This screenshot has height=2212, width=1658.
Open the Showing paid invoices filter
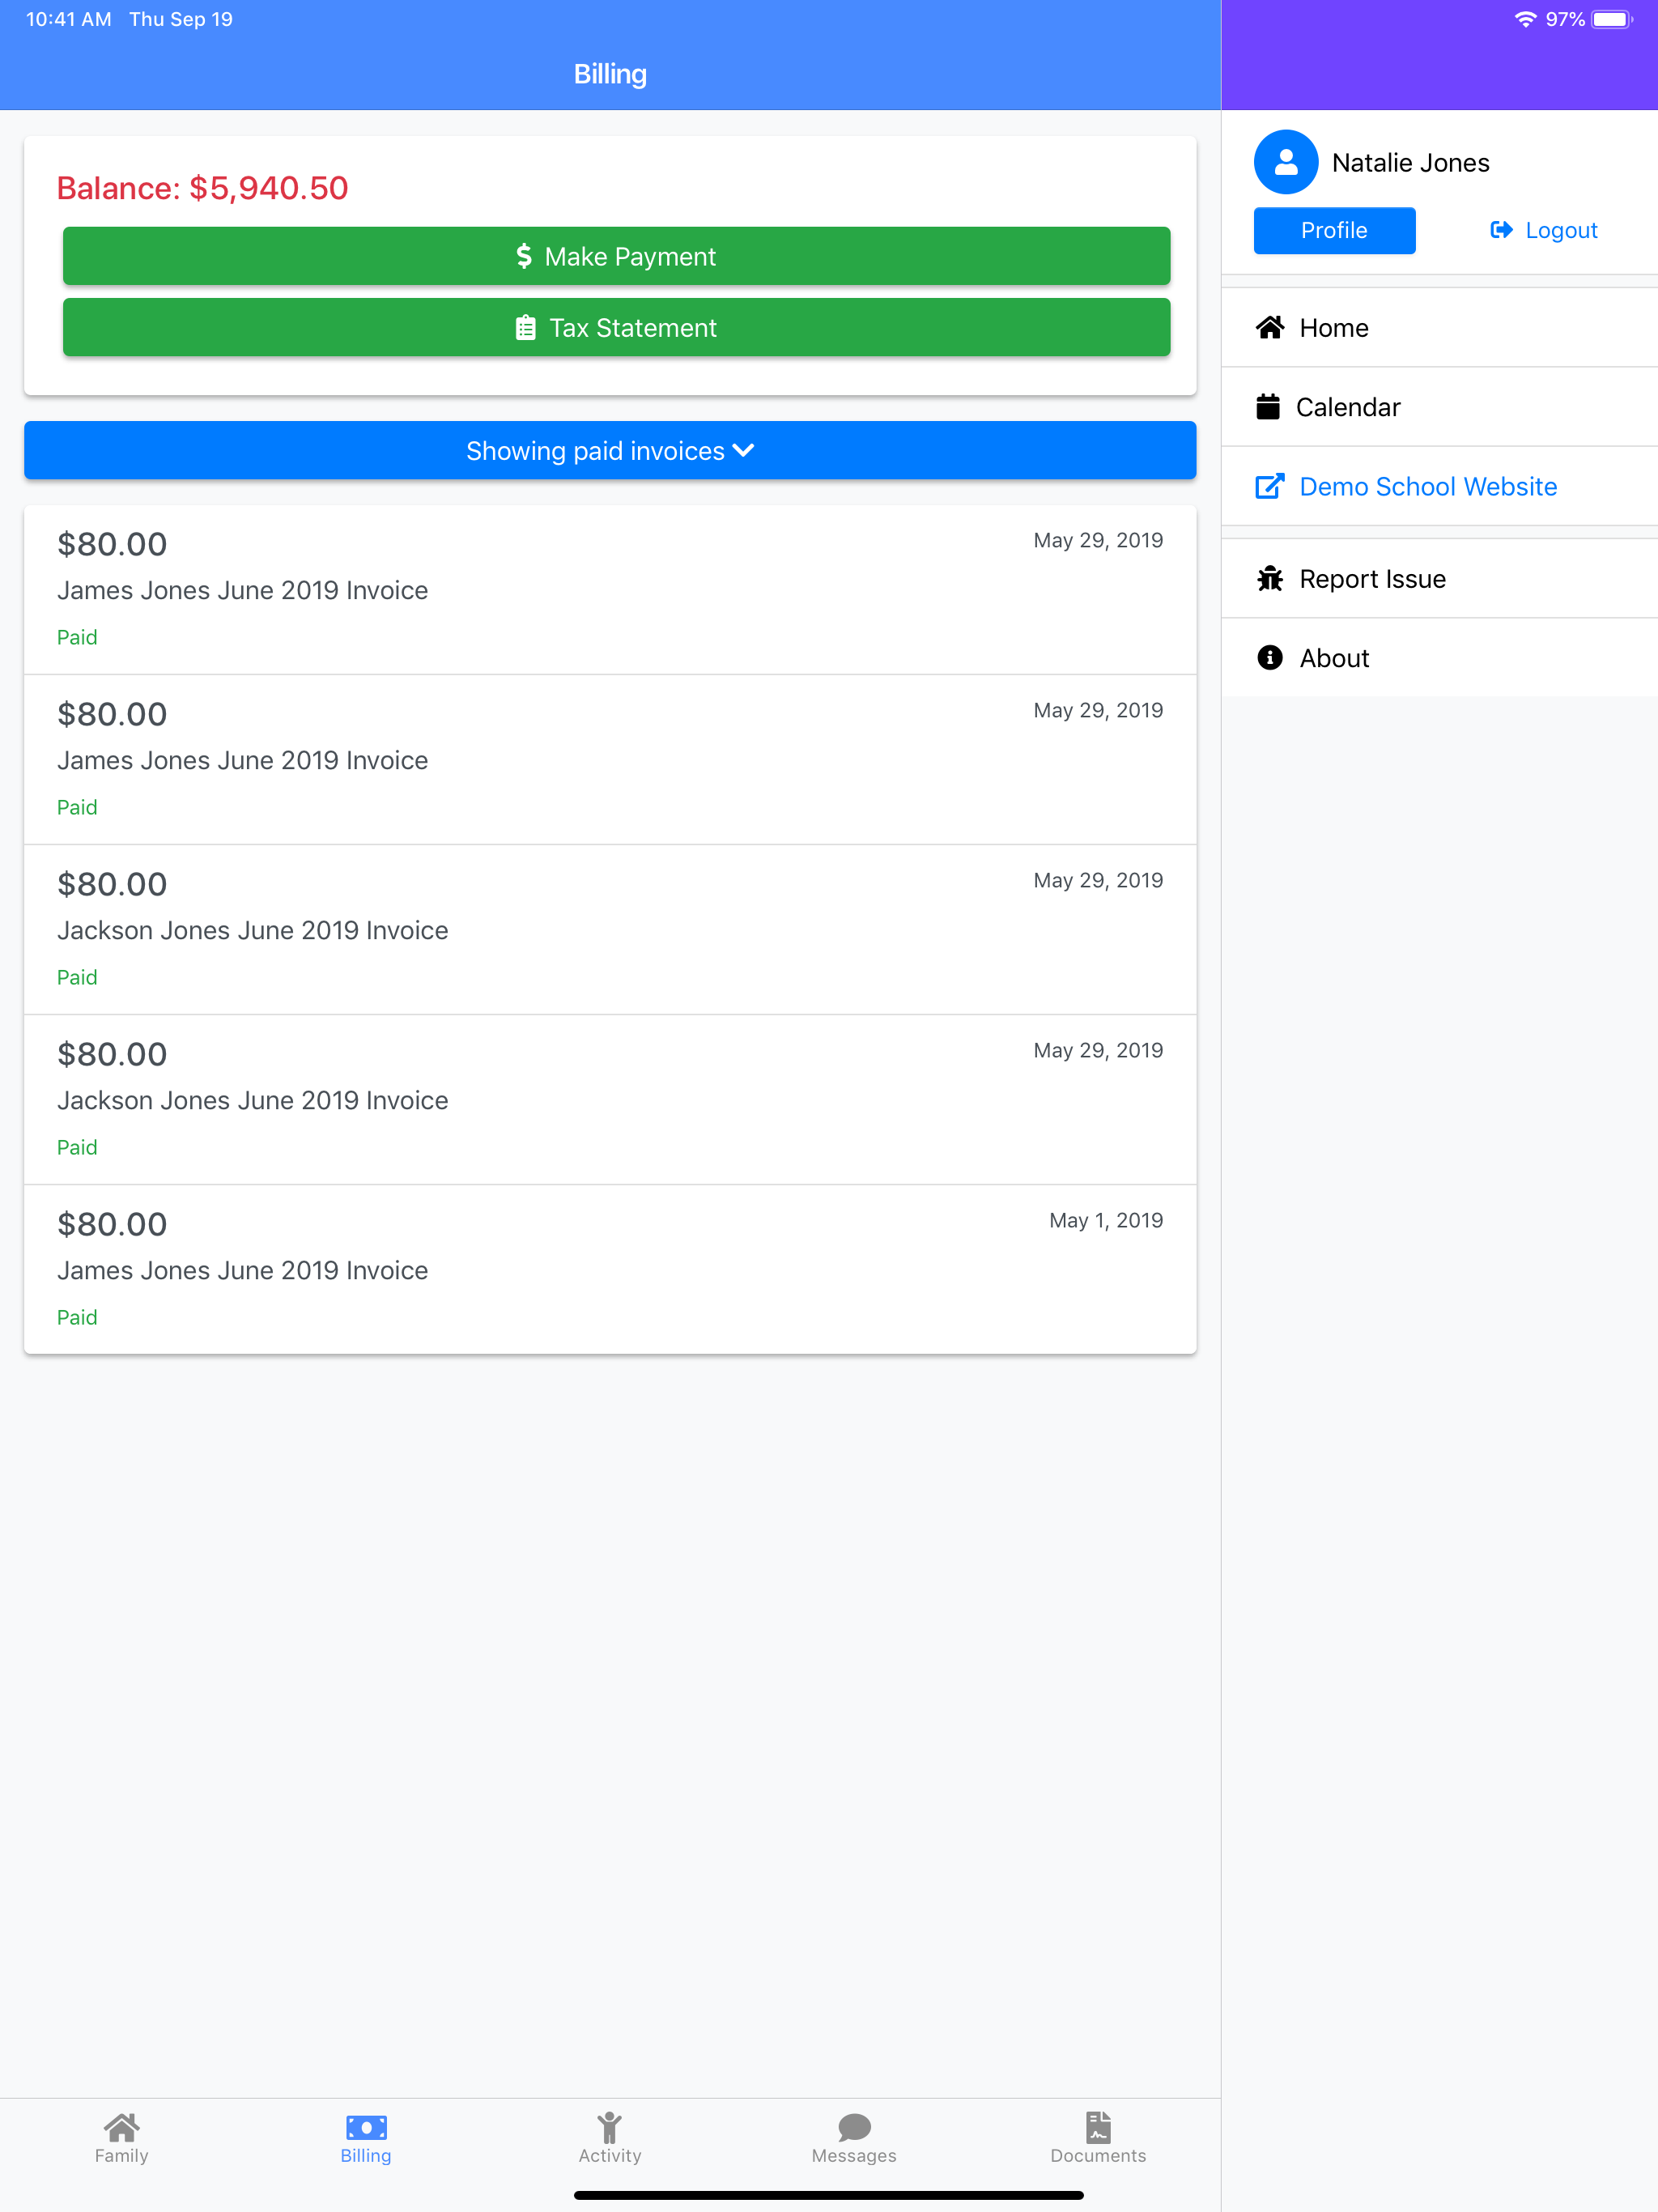[610, 450]
